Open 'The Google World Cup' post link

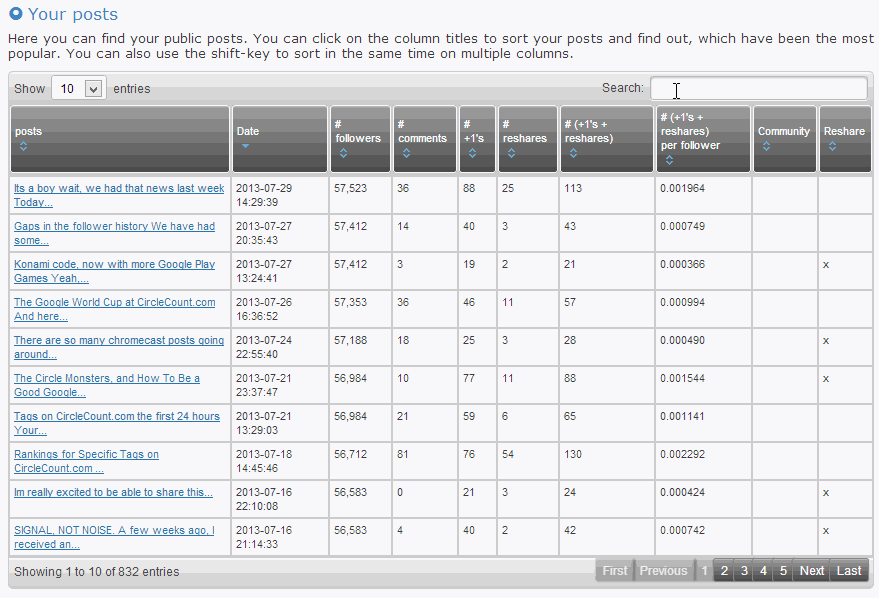click(114, 309)
